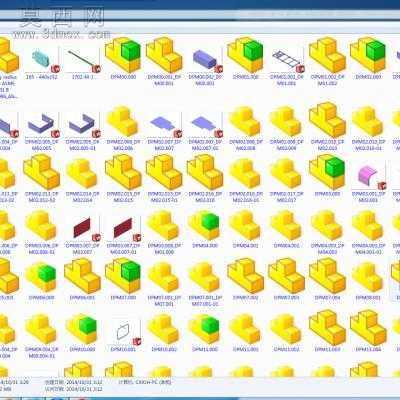Select the DPM00.002_DPM00.002 purple block thumbnail
The height and width of the screenshot is (400, 400).
pyautogui.click(x=205, y=60)
